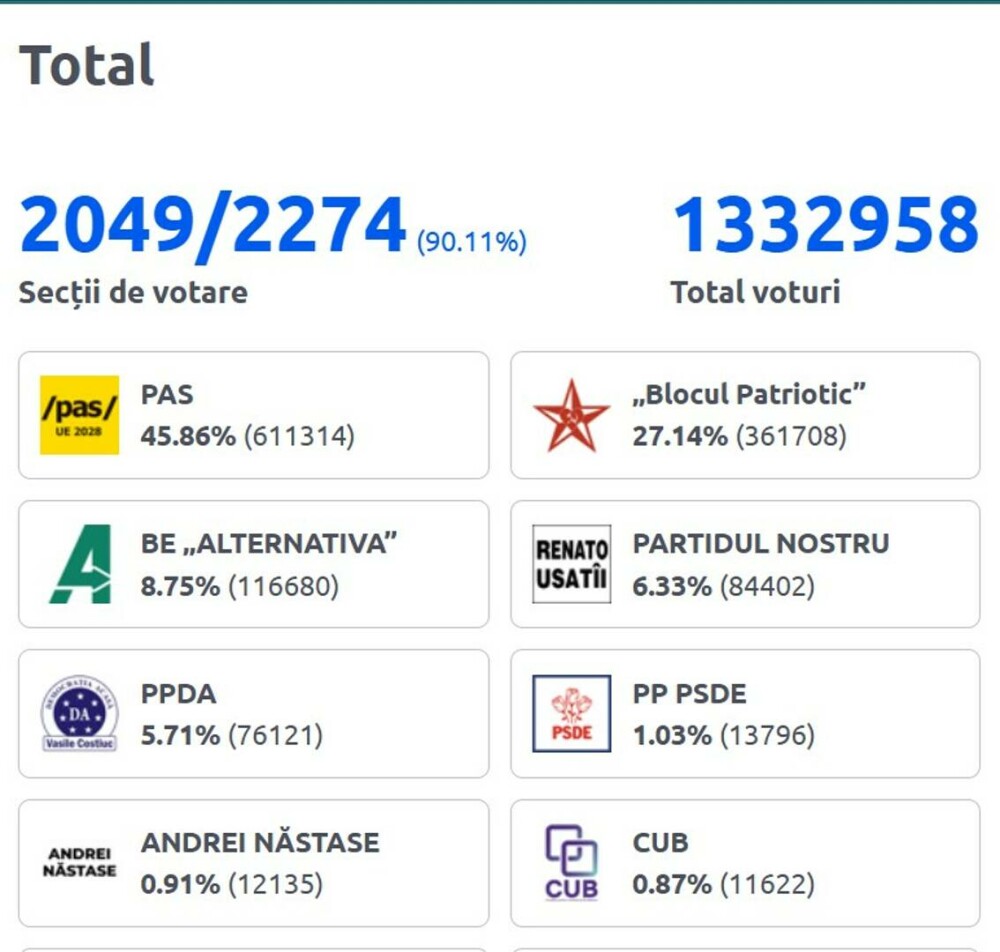Click the 90.11% stations processed percentage
Viewport: 1000px width, 952px height.
coord(471,241)
